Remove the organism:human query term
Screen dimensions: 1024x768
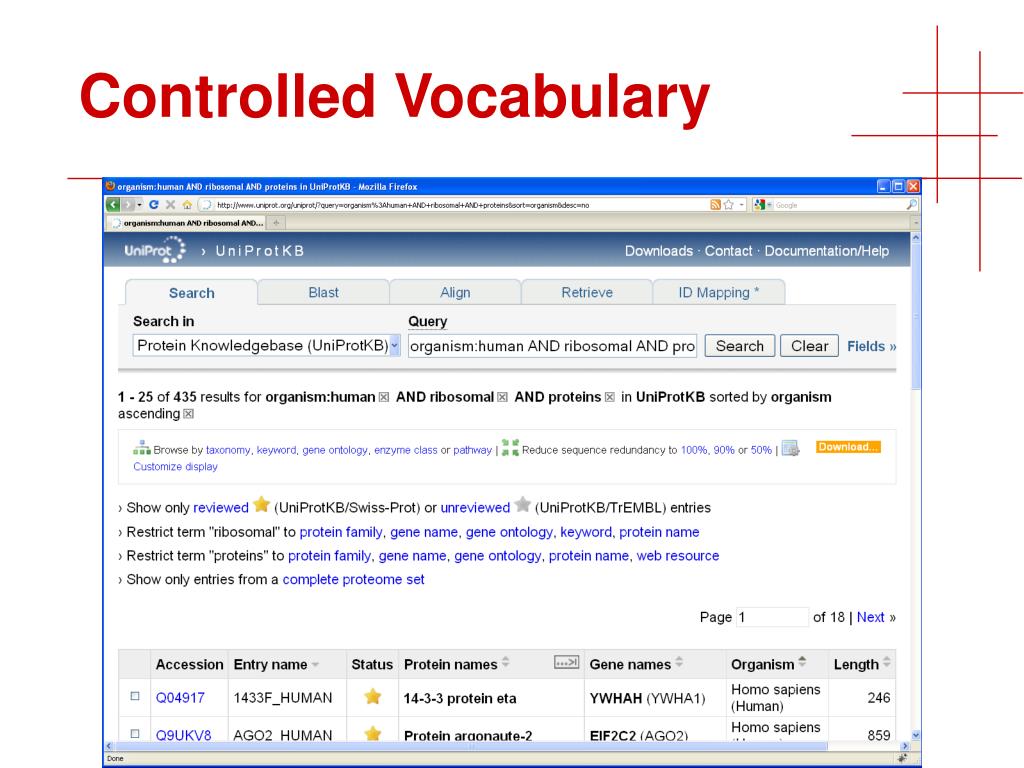(x=384, y=397)
